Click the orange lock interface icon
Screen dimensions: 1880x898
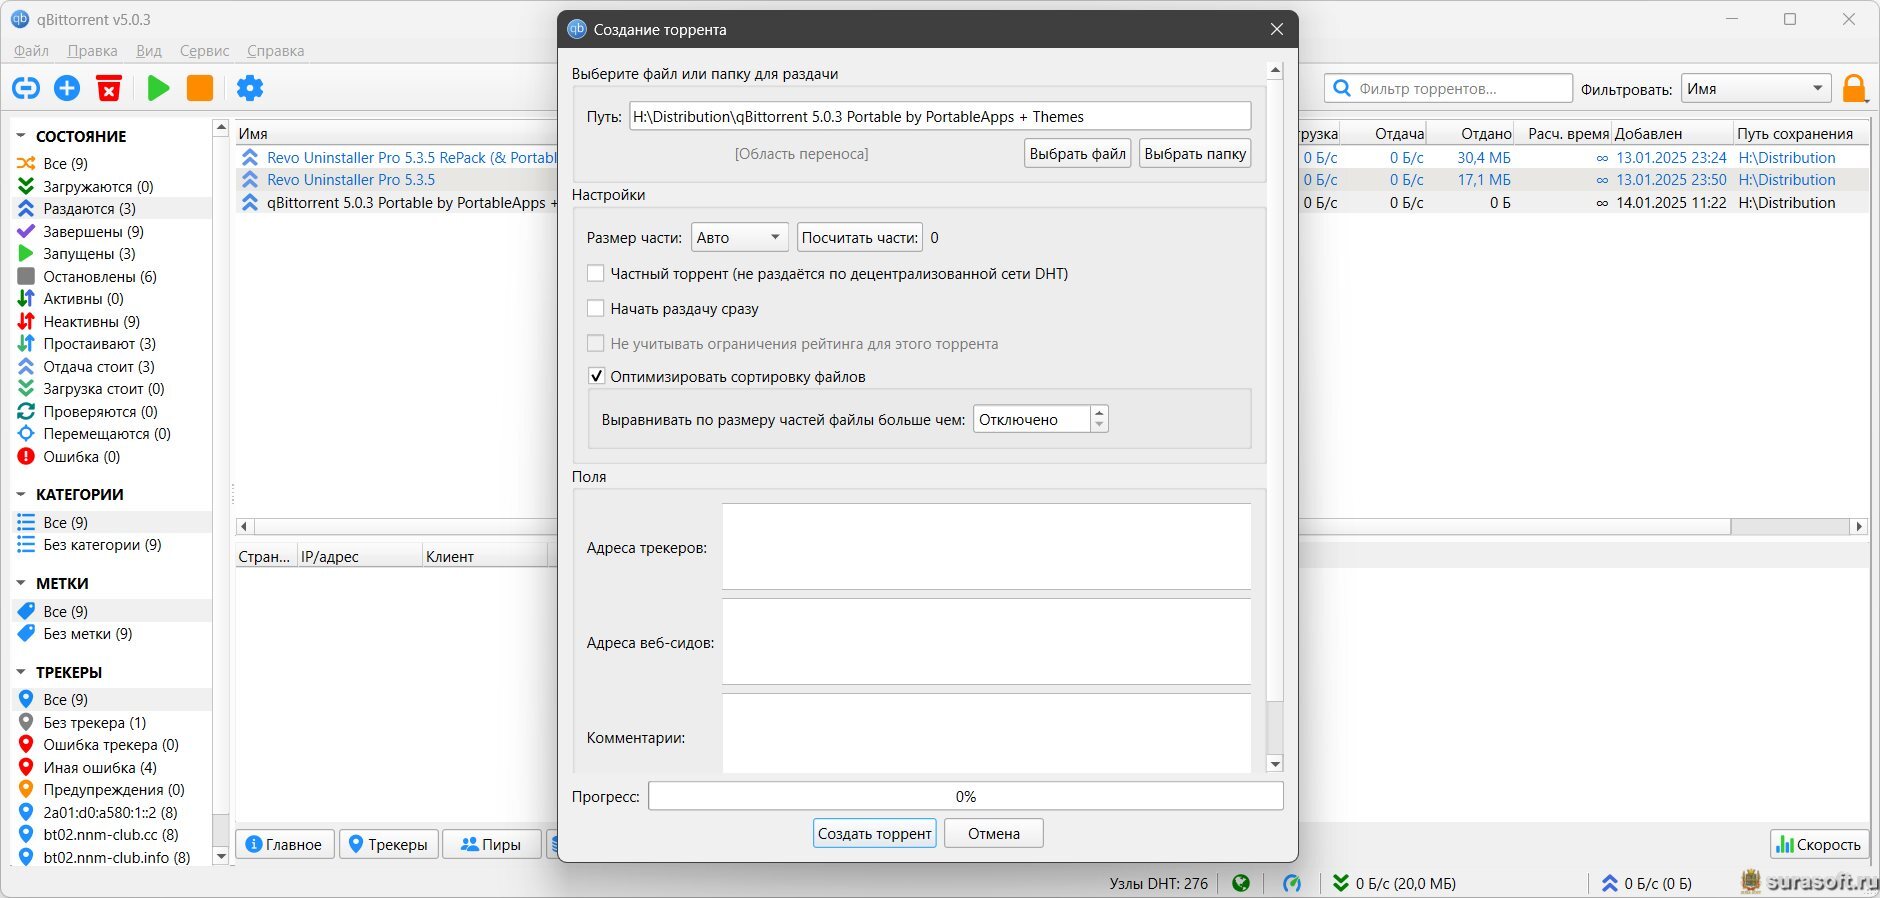(x=1854, y=88)
